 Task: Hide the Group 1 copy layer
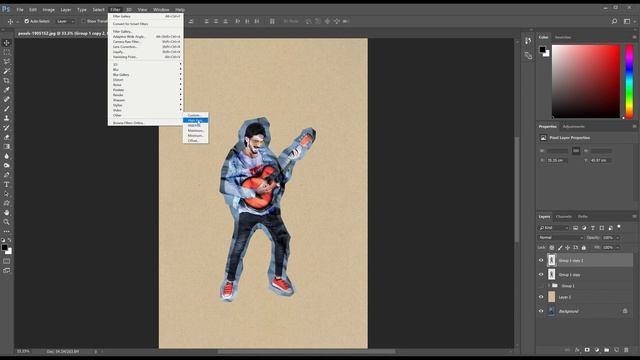coord(541,275)
